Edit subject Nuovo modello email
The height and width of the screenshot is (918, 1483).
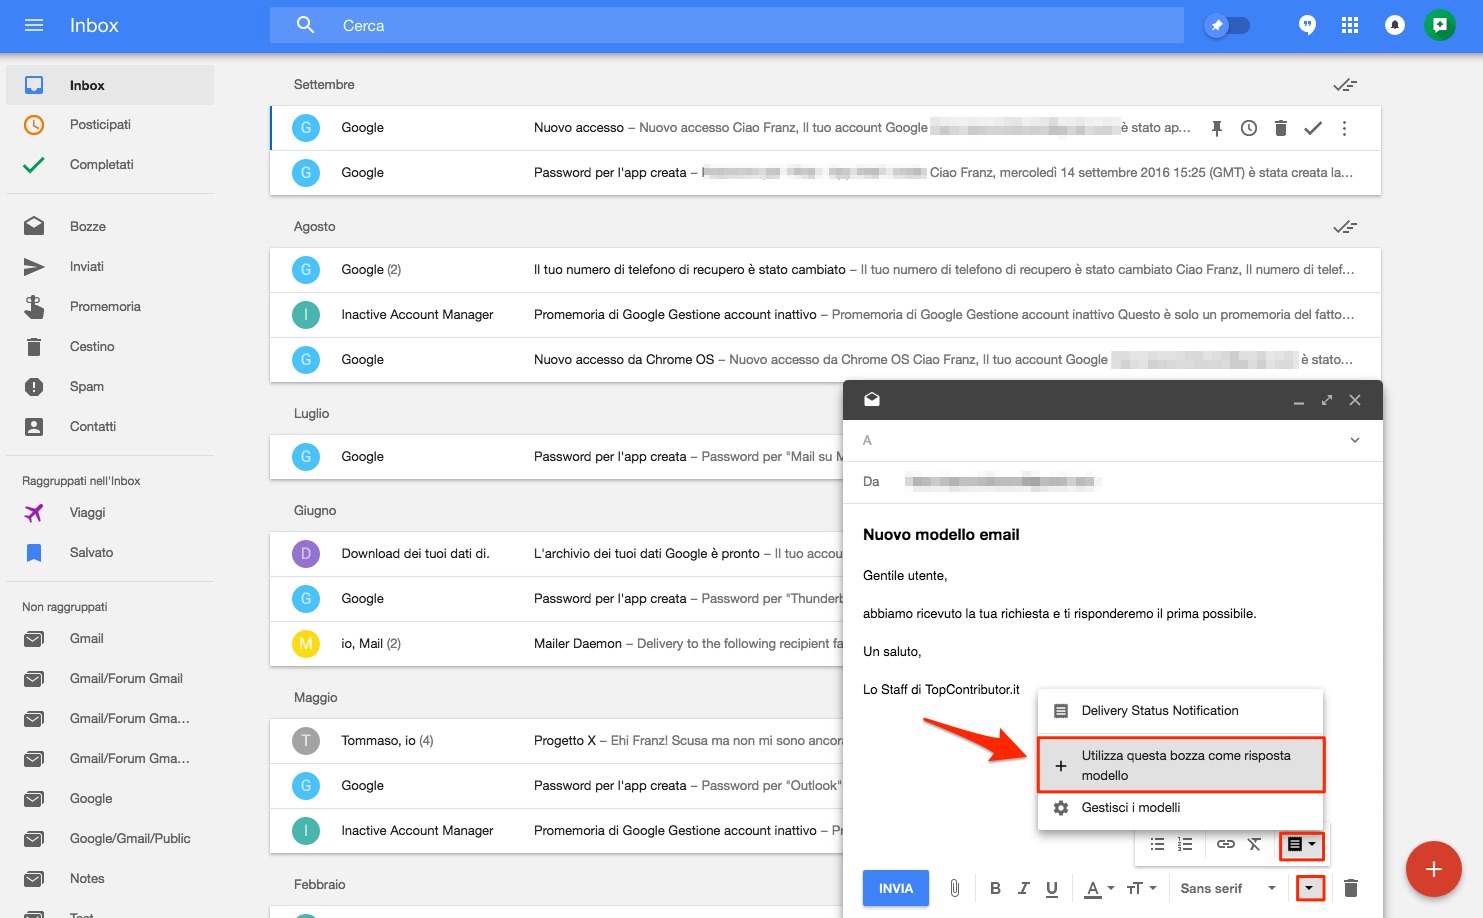941,535
